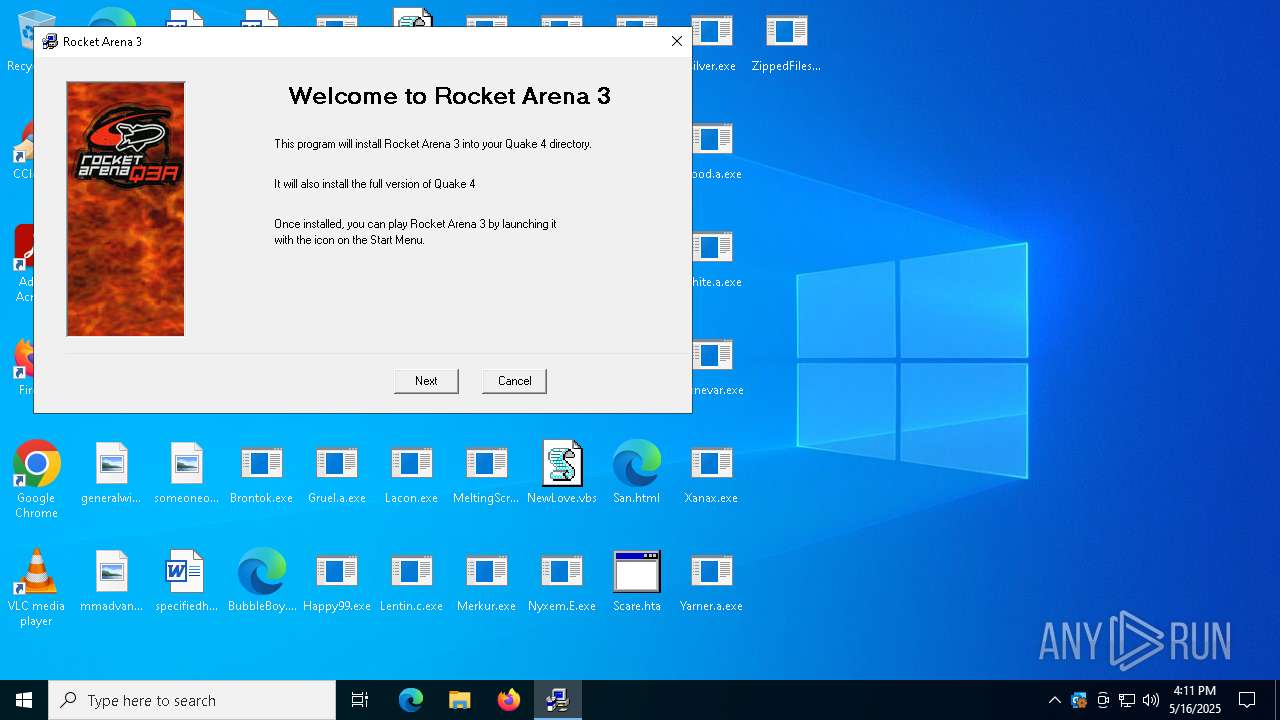
Task: Open the network tray icon
Action: 1127,700
